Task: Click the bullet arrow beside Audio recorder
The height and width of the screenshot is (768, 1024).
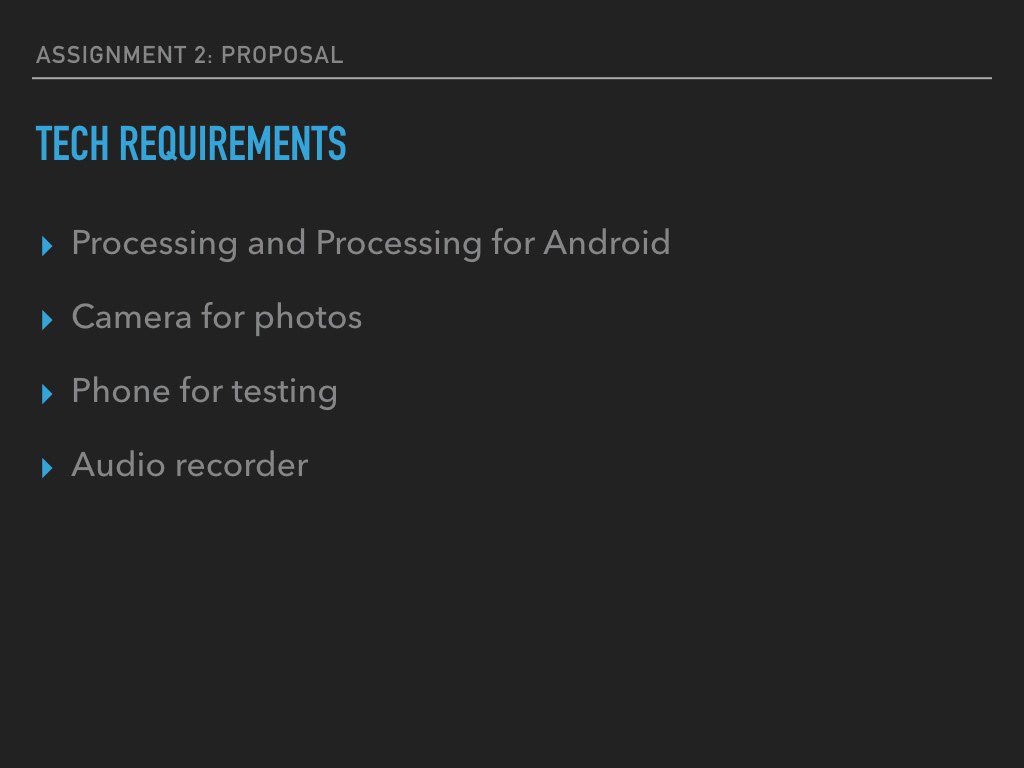Action: coord(46,468)
